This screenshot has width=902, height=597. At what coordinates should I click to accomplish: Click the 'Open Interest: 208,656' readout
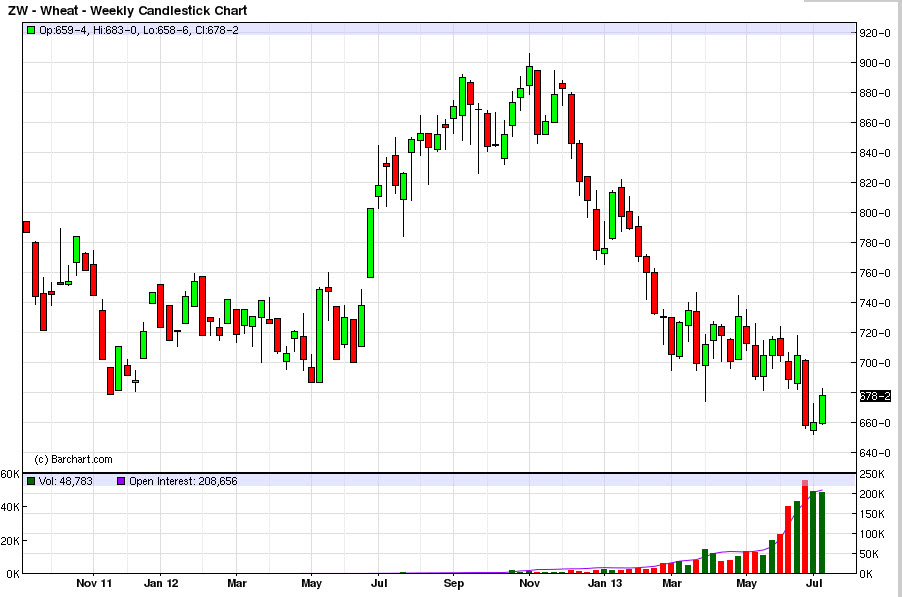pyautogui.click(x=183, y=481)
